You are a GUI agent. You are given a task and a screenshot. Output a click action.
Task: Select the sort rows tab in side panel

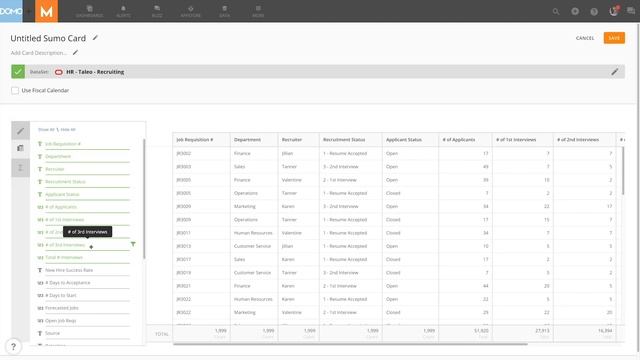20,167
